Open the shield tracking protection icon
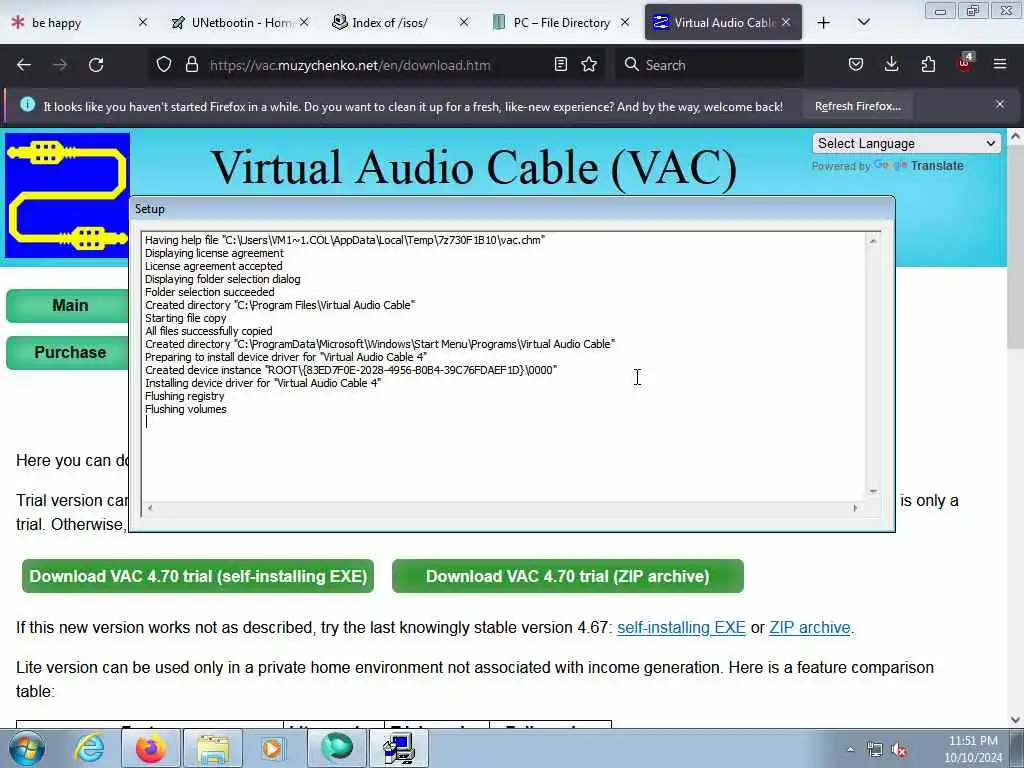The image size is (1024, 768). 164,65
